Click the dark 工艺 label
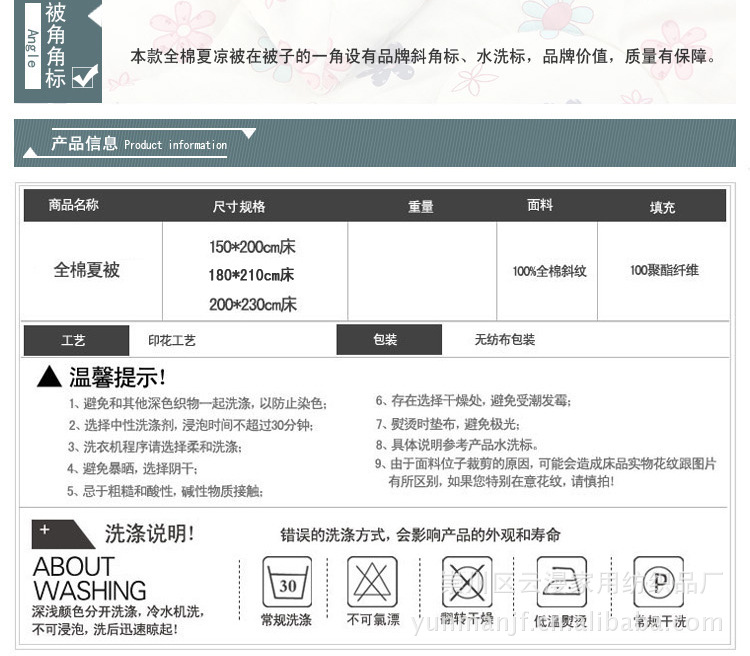 coord(74,341)
